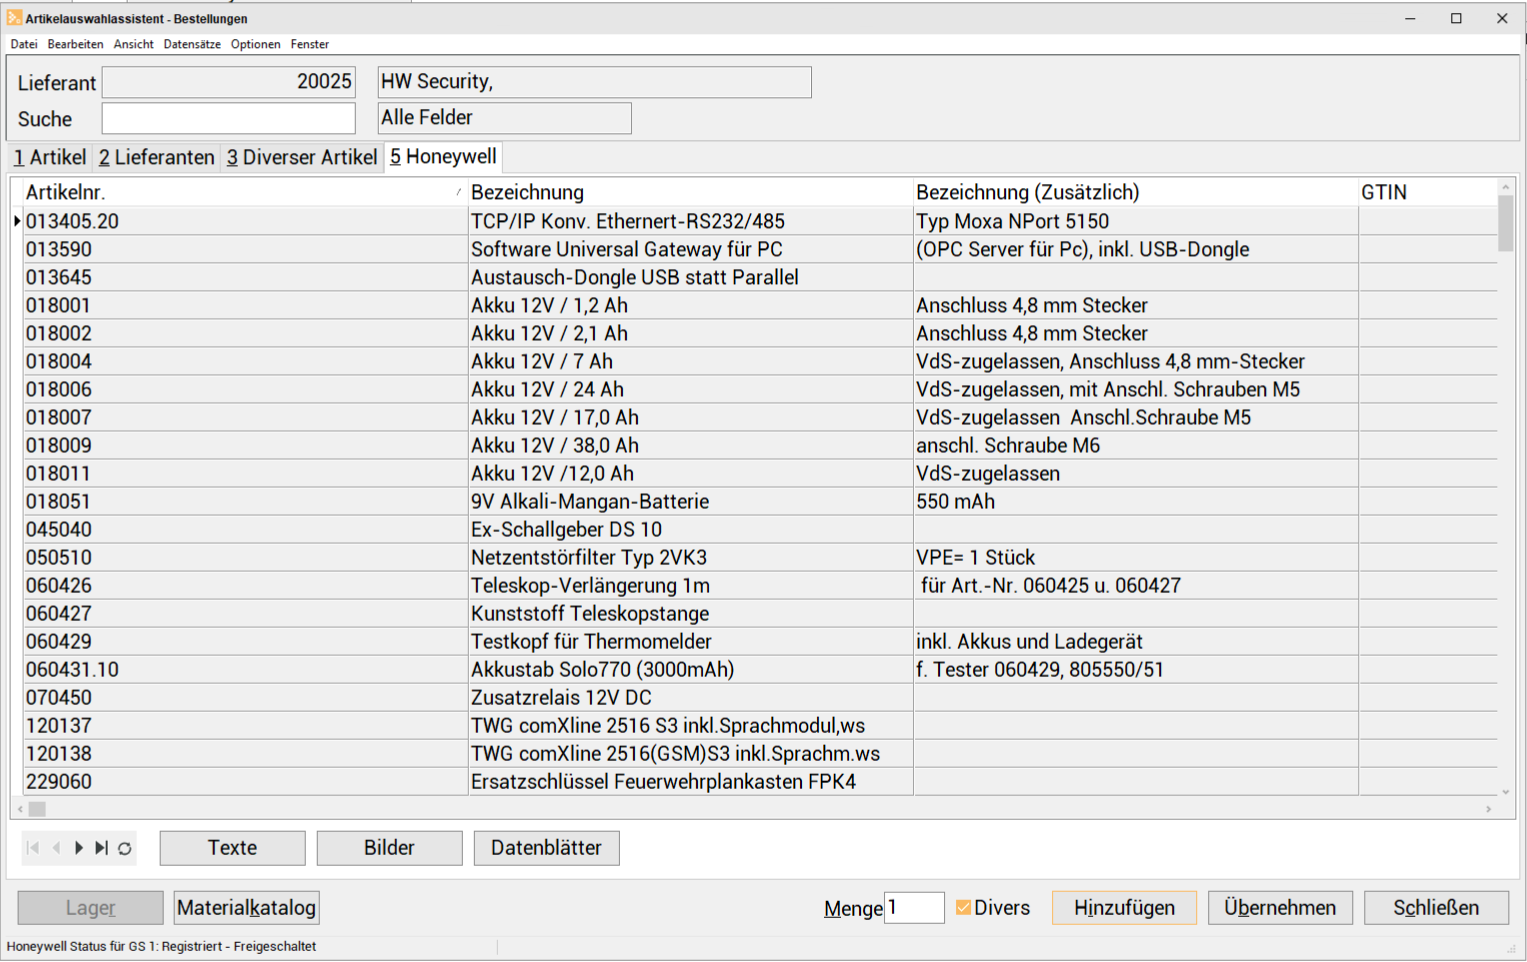
Task: Click the Hinzufügen button
Action: click(1124, 908)
